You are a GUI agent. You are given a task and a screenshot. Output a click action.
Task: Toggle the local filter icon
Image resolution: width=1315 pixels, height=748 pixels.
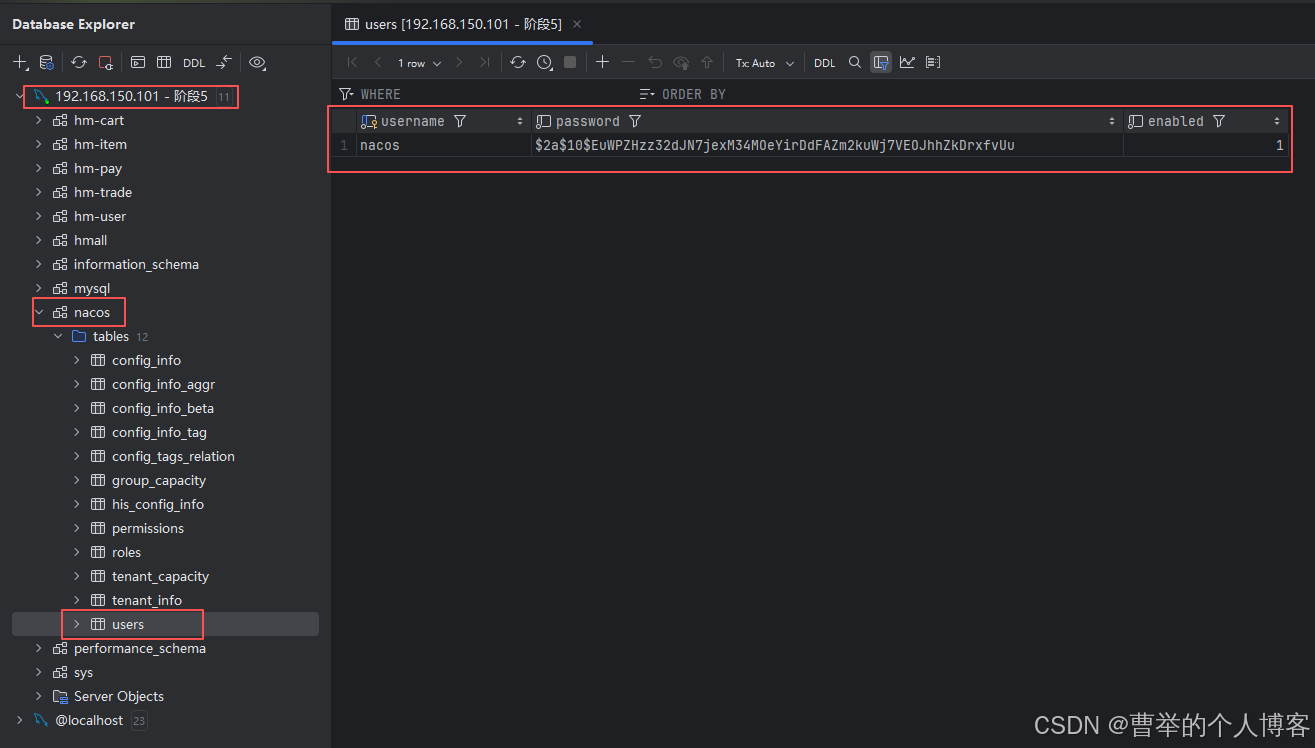pos(881,62)
